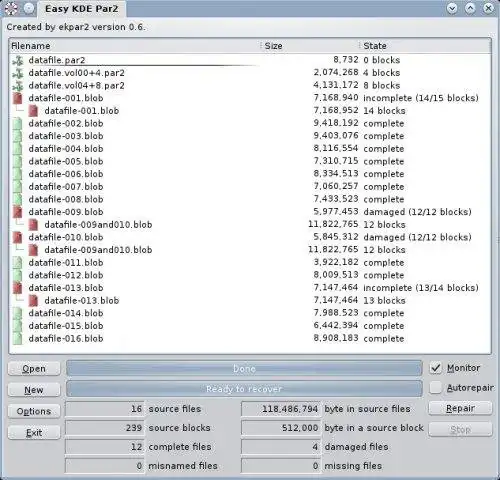
Task: Click the 4 damaged files field
Action: pyautogui.click(x=281, y=447)
